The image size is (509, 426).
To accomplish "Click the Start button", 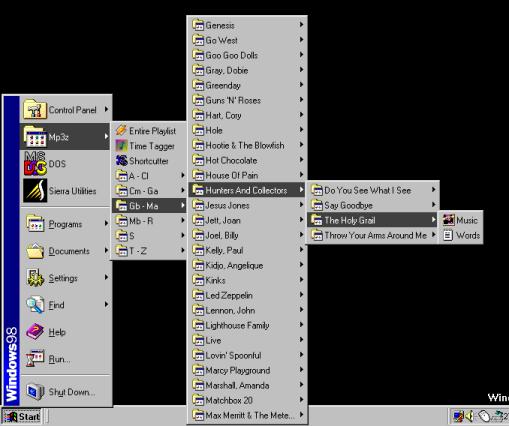I will (x=22, y=416).
